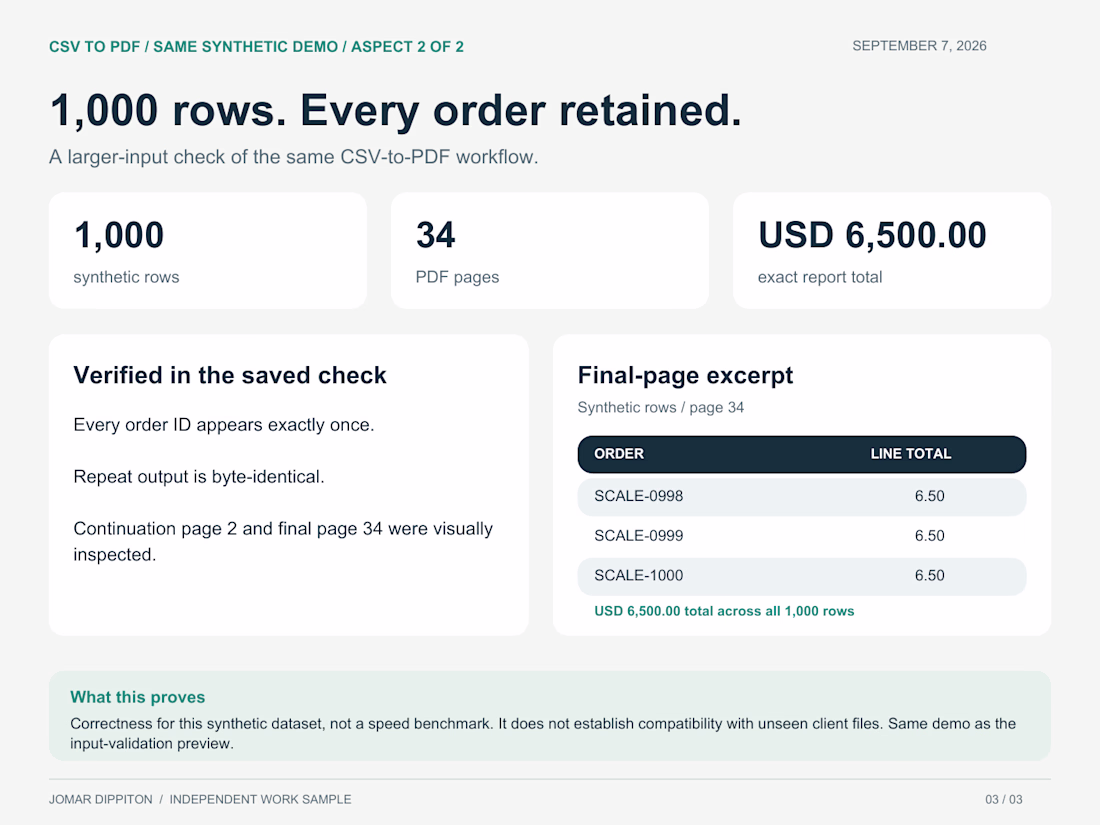Click the 'Correctness for this synthetic dataset' paragraph
The height and width of the screenshot is (825, 1100).
pos(543,734)
